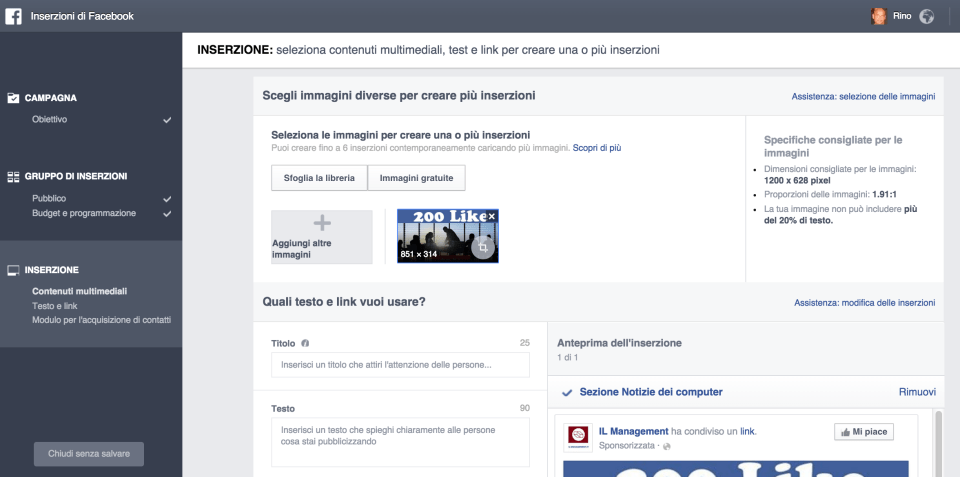Image resolution: width=960 pixels, height=477 pixels.
Task: Click the Scopri di più link
Action: (x=597, y=148)
